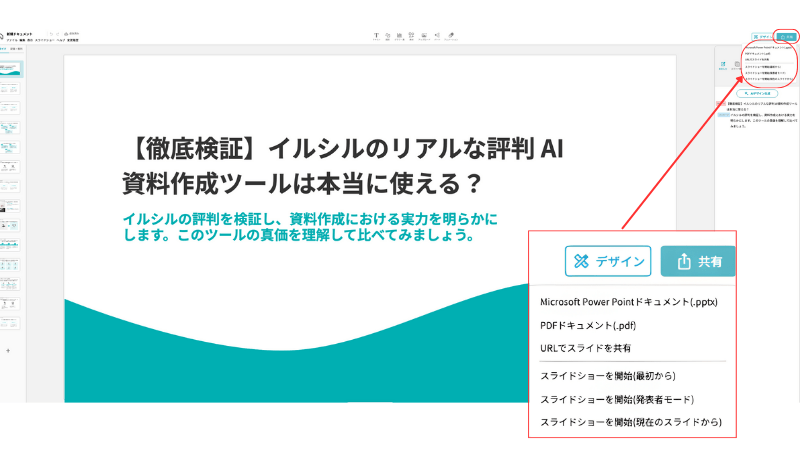
Task: Click the teal design icon in right panel
Action: click(x=723, y=64)
